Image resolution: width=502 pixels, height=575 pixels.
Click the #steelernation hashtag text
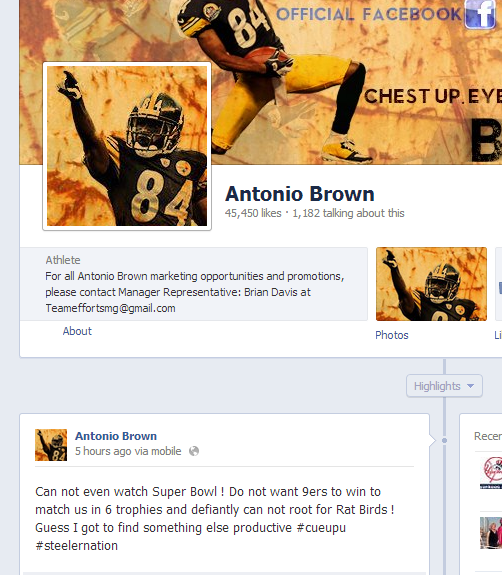[x=76, y=546]
